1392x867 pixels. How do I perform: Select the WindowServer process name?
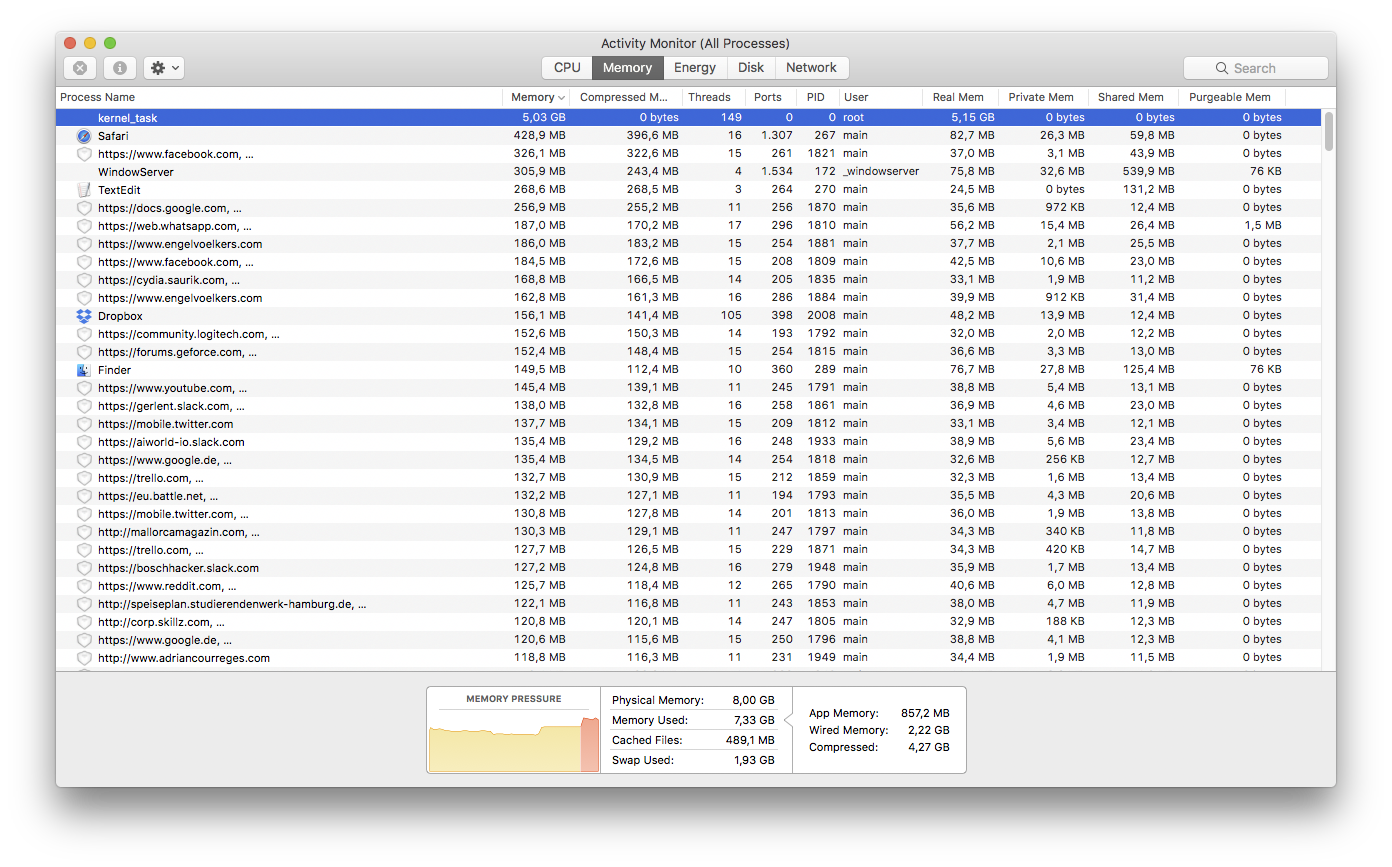136,172
